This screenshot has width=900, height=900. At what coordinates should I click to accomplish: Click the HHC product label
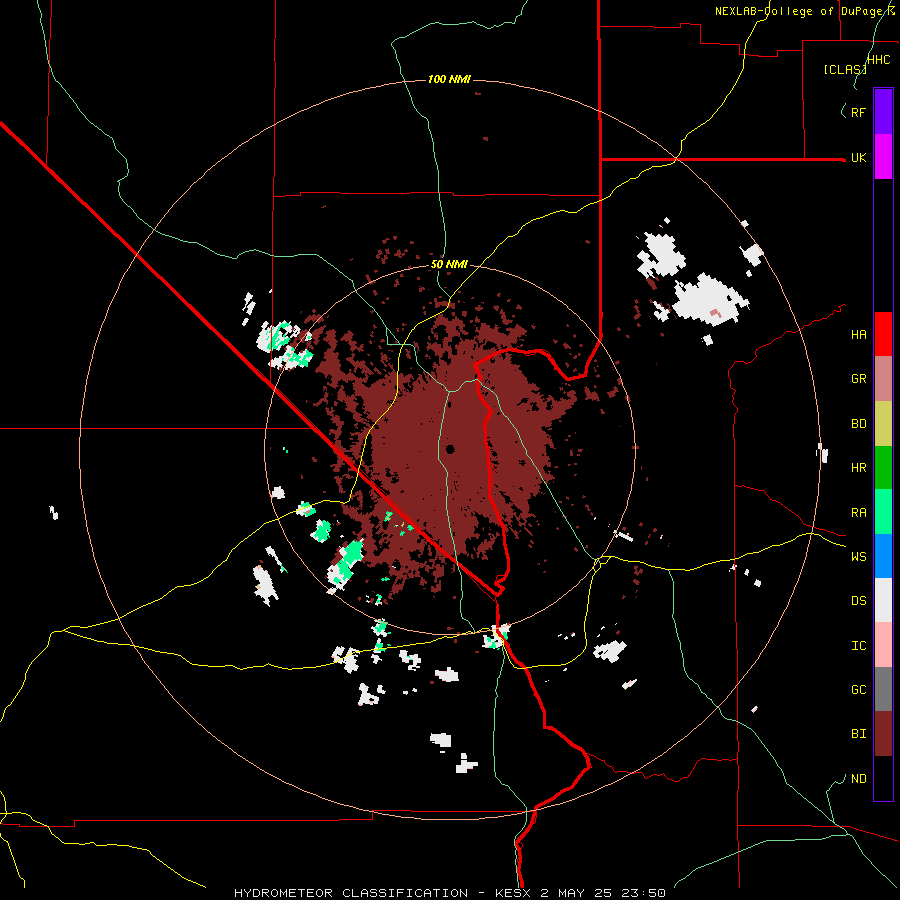[x=879, y=60]
